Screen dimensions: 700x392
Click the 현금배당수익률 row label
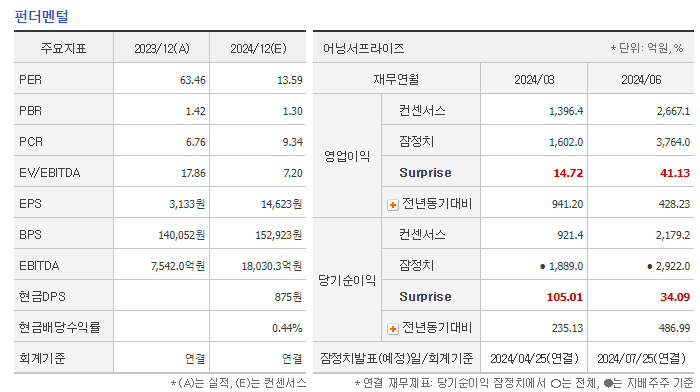click(59, 327)
